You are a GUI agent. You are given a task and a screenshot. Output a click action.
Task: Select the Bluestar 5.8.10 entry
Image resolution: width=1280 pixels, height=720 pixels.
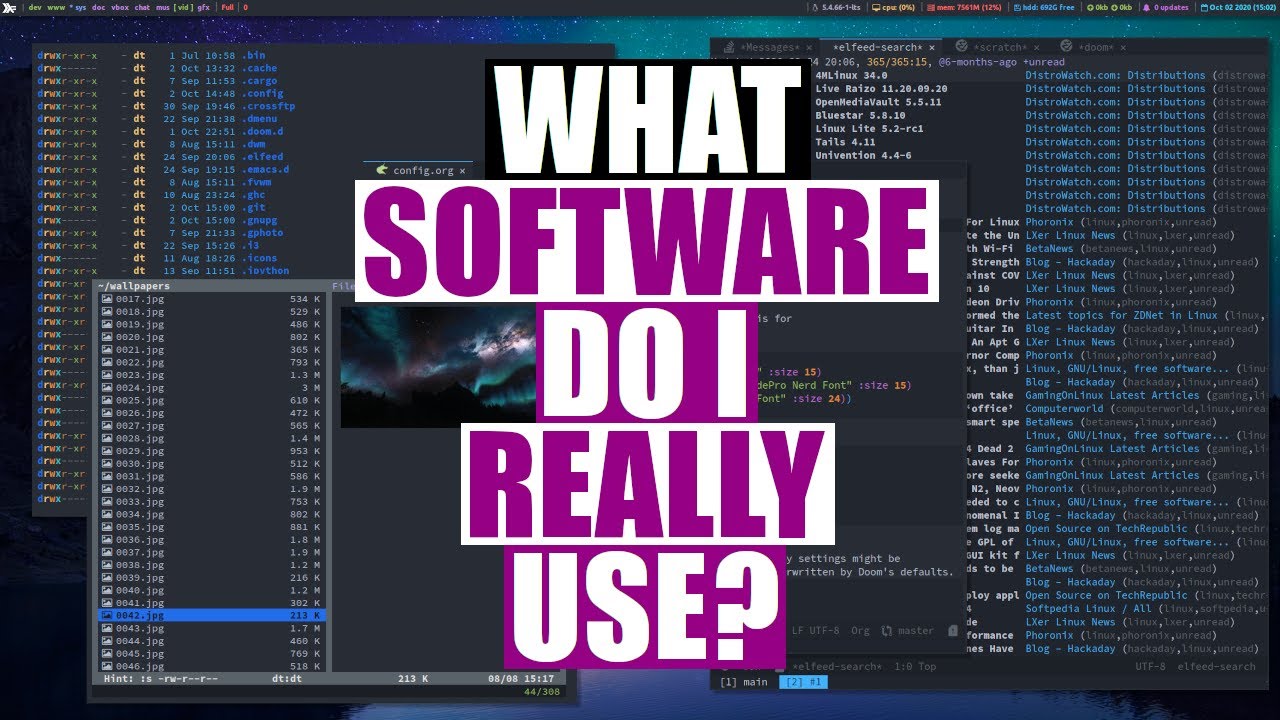[x=858, y=115]
